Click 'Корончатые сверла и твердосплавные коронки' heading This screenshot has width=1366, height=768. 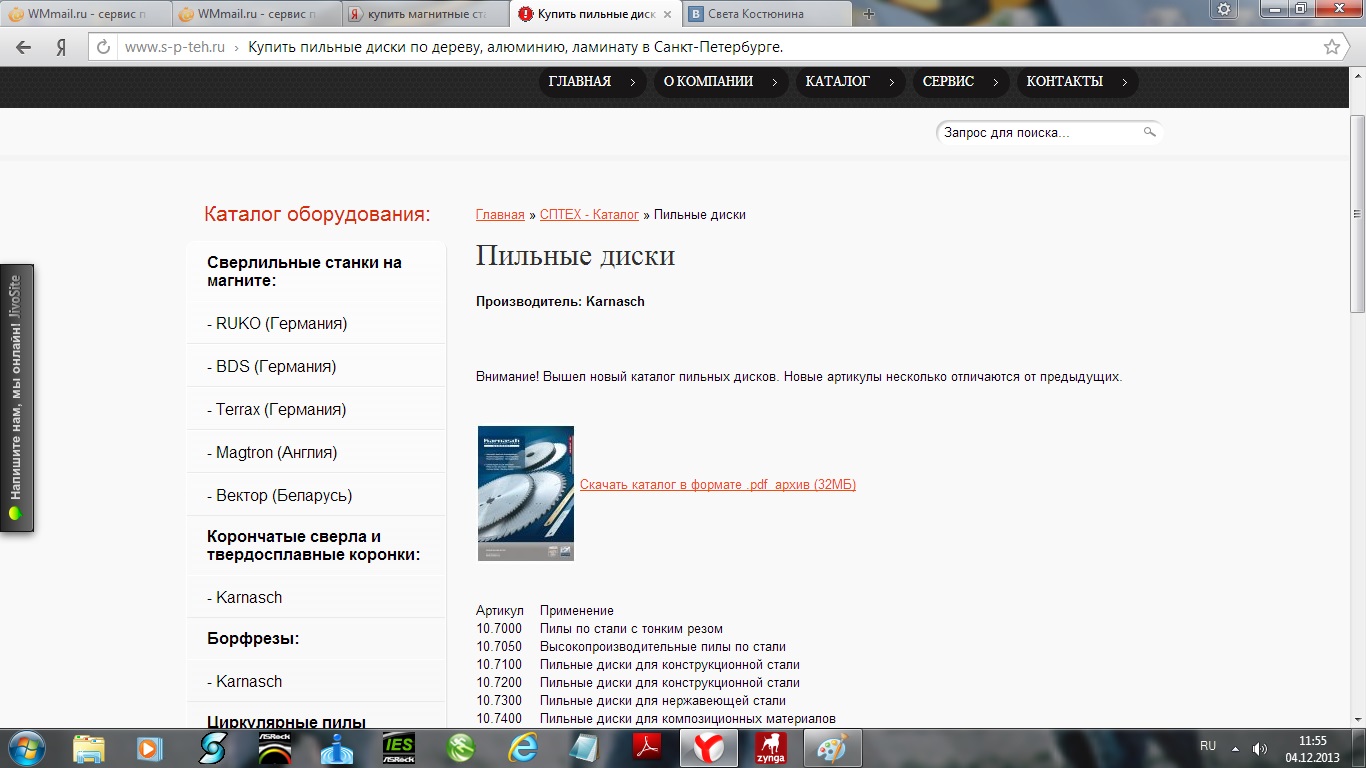[x=314, y=546]
